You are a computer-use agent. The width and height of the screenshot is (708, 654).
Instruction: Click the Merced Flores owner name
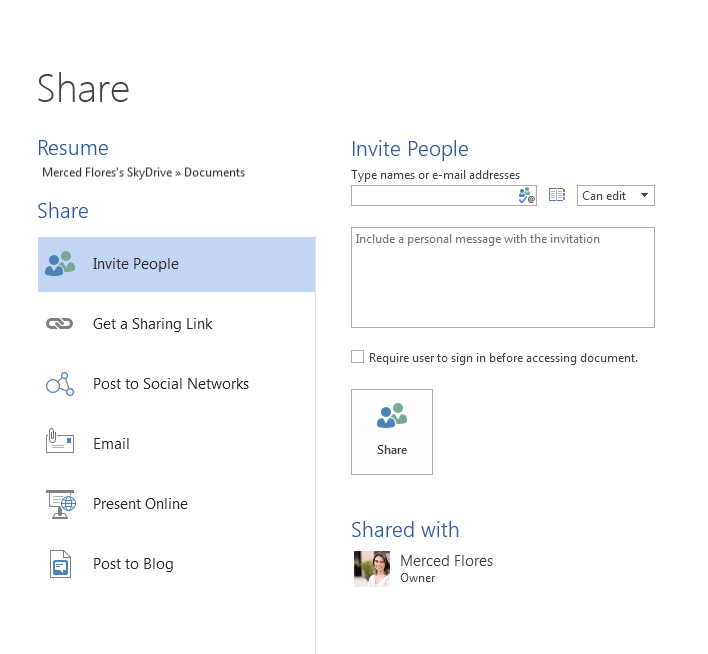click(446, 561)
